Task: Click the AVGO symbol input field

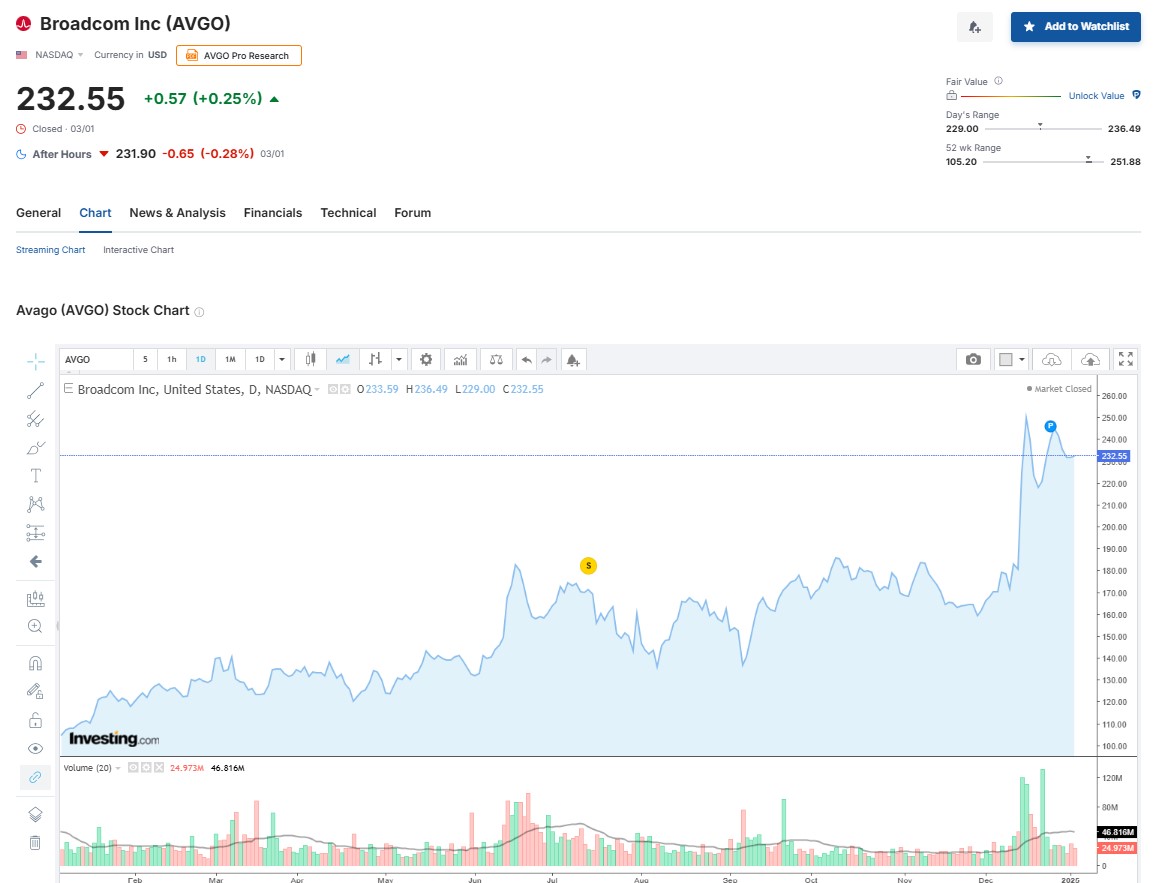Action: coord(96,359)
